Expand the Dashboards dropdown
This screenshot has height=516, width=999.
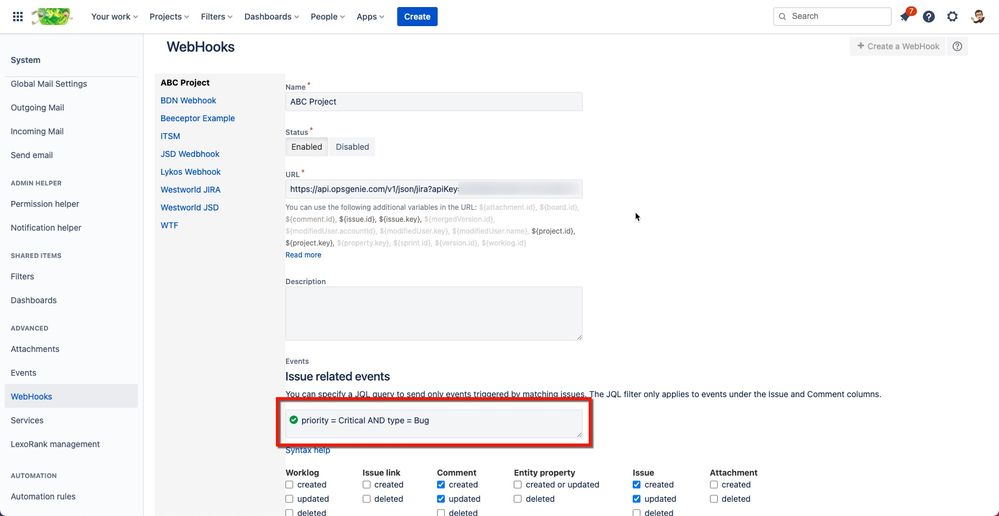click(273, 17)
